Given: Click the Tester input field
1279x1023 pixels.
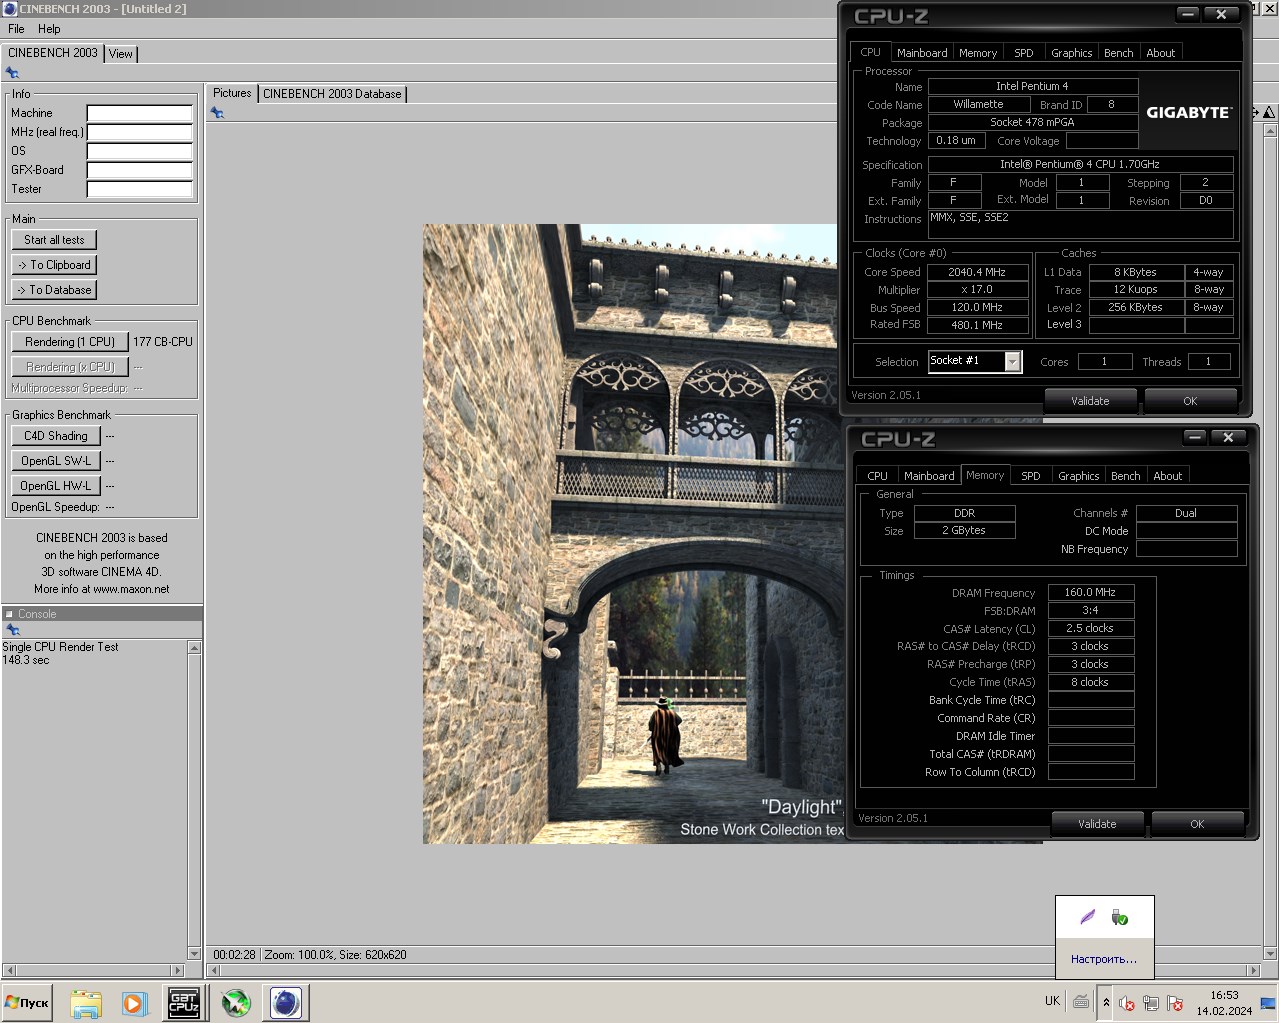Looking at the screenshot, I should [x=139, y=189].
